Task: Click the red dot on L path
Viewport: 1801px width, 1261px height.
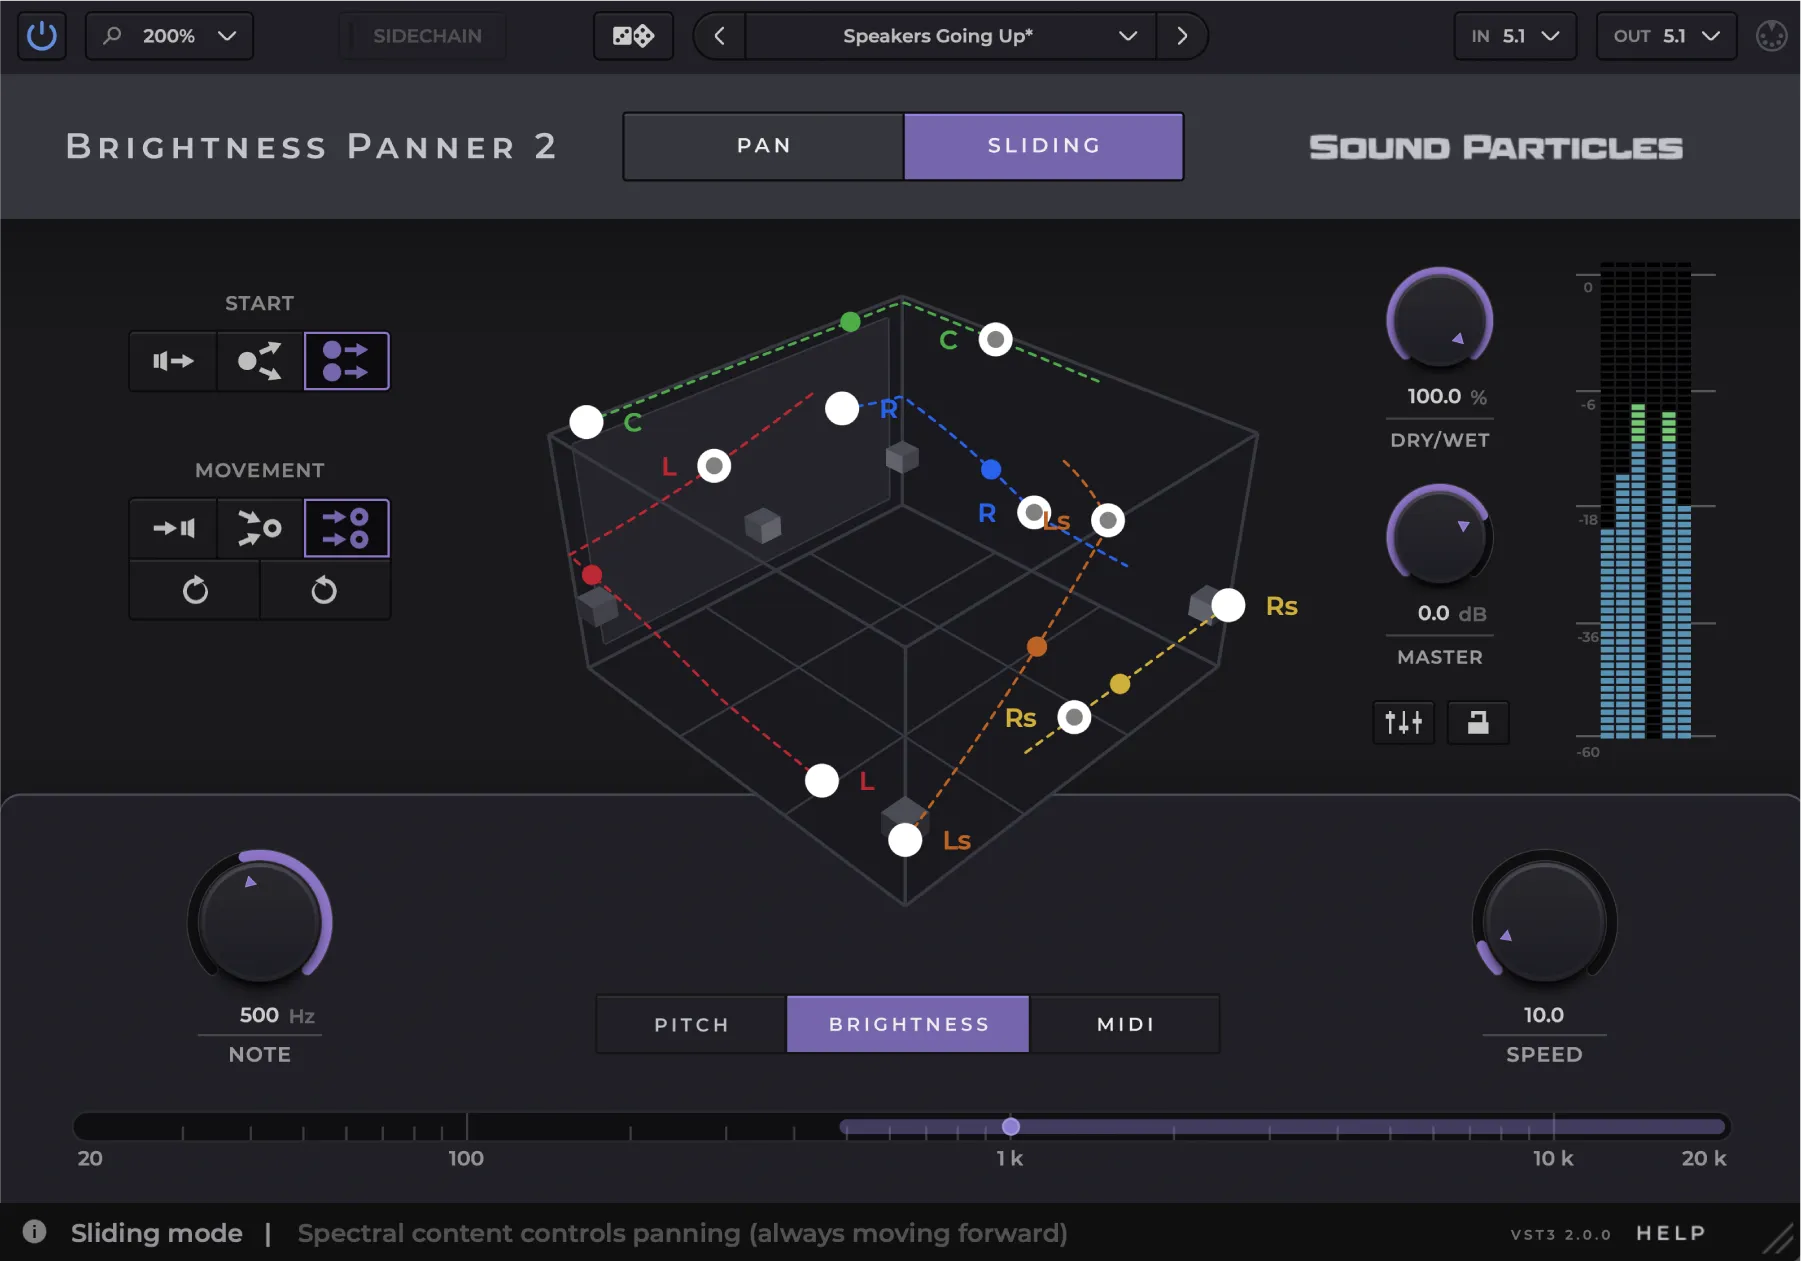Action: click(x=592, y=575)
